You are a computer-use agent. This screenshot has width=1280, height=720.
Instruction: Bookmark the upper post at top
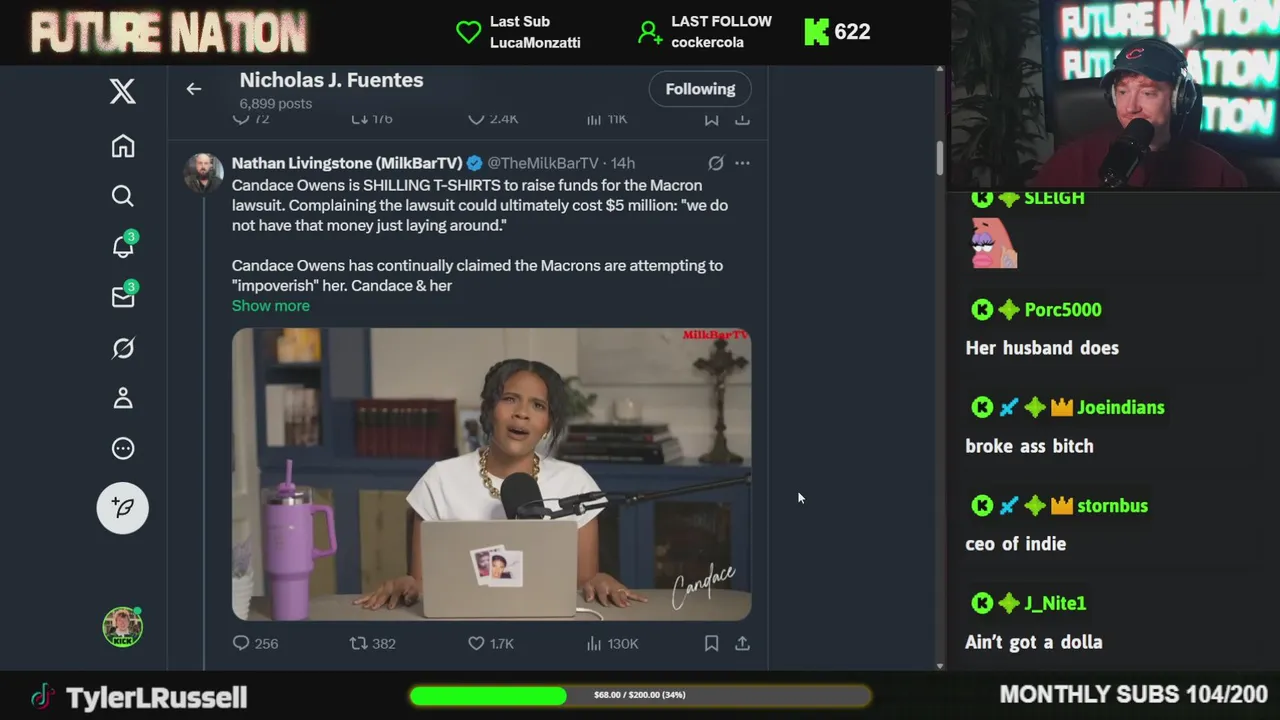pos(711,119)
